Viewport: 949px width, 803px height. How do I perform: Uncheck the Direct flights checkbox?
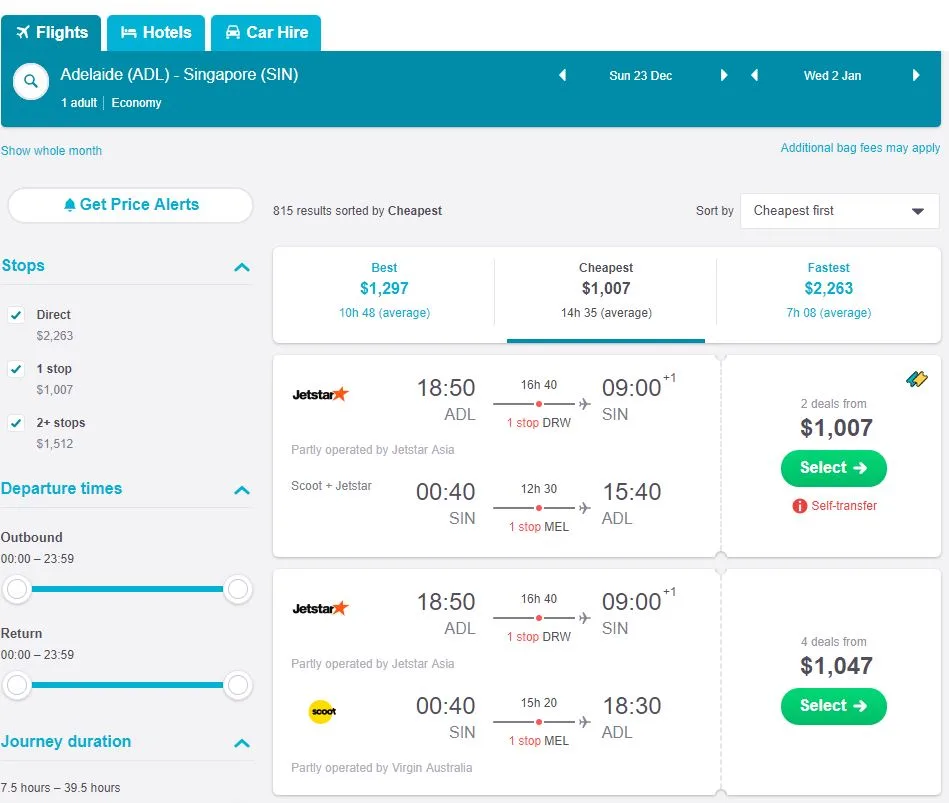[x=16, y=314]
